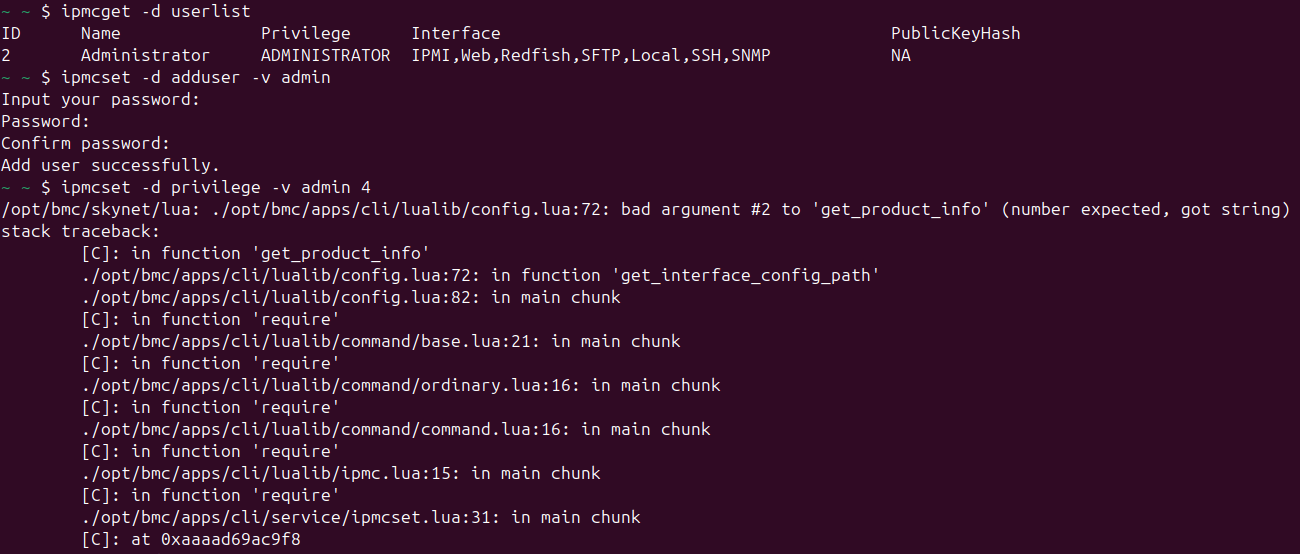Click the "Input your password:" line
This screenshot has width=1300, height=554.
[x=100, y=100]
